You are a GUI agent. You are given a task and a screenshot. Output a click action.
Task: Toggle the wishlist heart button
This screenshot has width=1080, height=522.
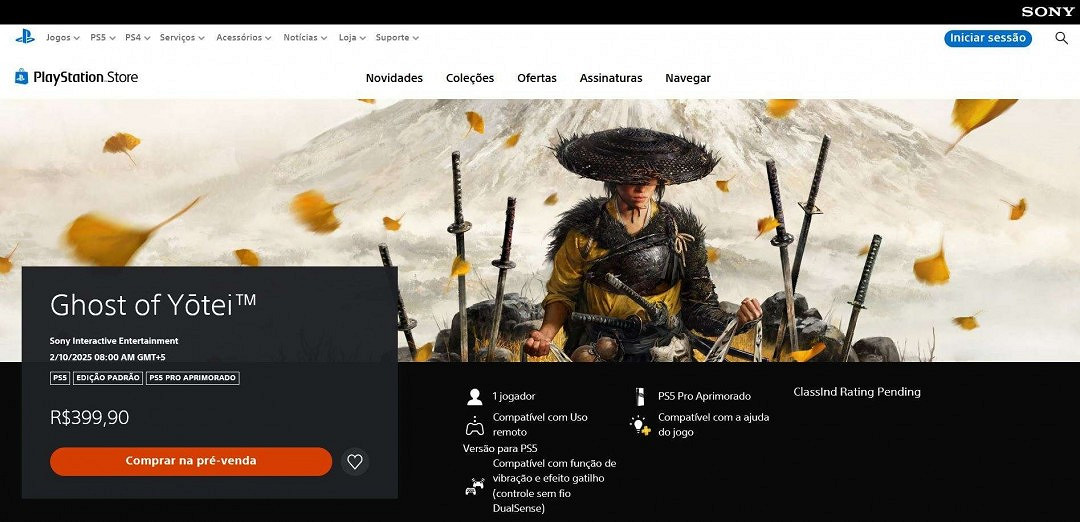tap(354, 461)
